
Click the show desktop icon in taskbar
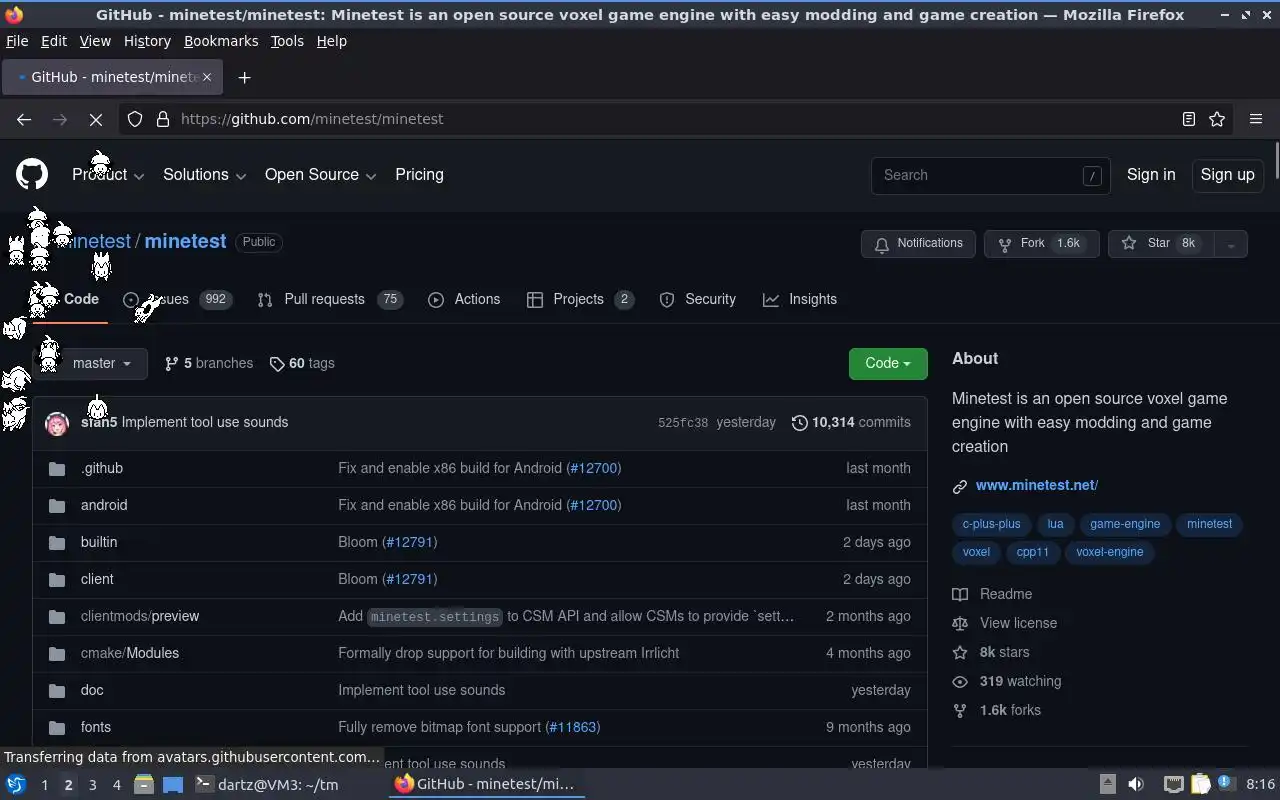click(173, 784)
